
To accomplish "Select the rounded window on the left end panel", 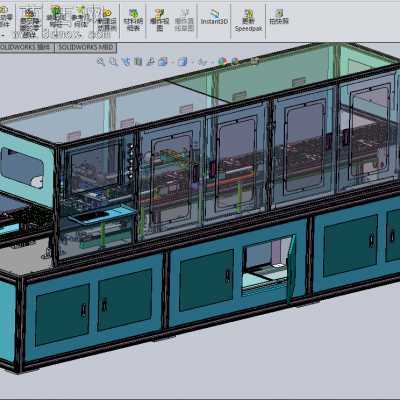I will coord(22,168).
